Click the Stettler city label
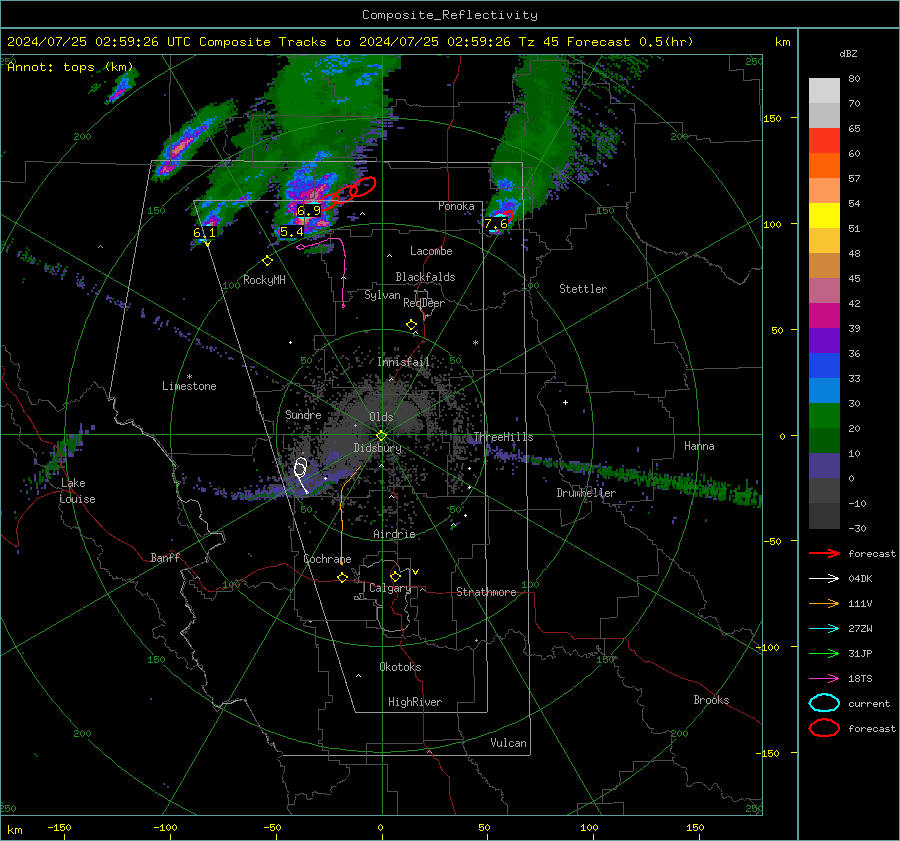The image size is (900, 841). coord(583,289)
